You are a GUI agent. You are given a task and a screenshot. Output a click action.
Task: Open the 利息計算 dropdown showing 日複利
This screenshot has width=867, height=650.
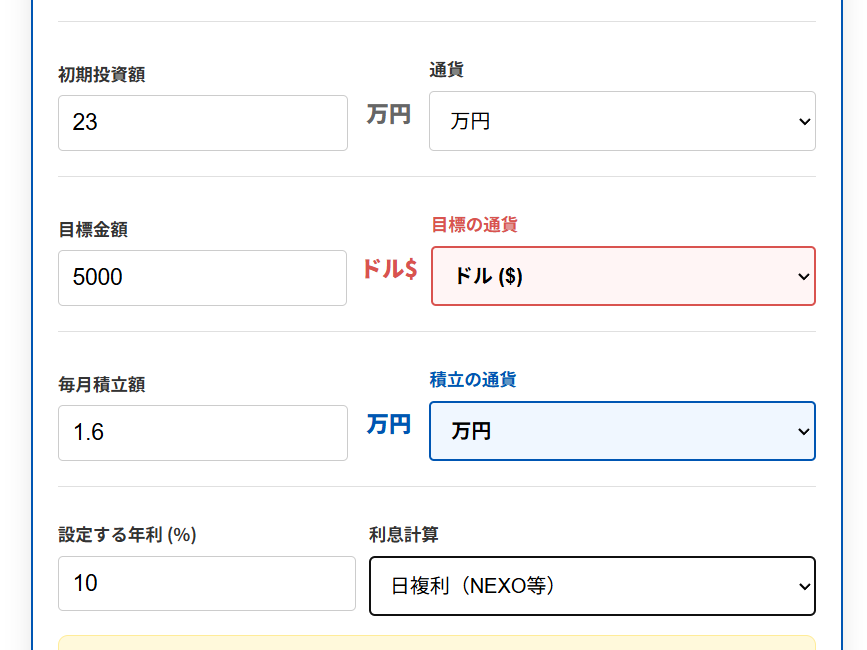coord(591,586)
